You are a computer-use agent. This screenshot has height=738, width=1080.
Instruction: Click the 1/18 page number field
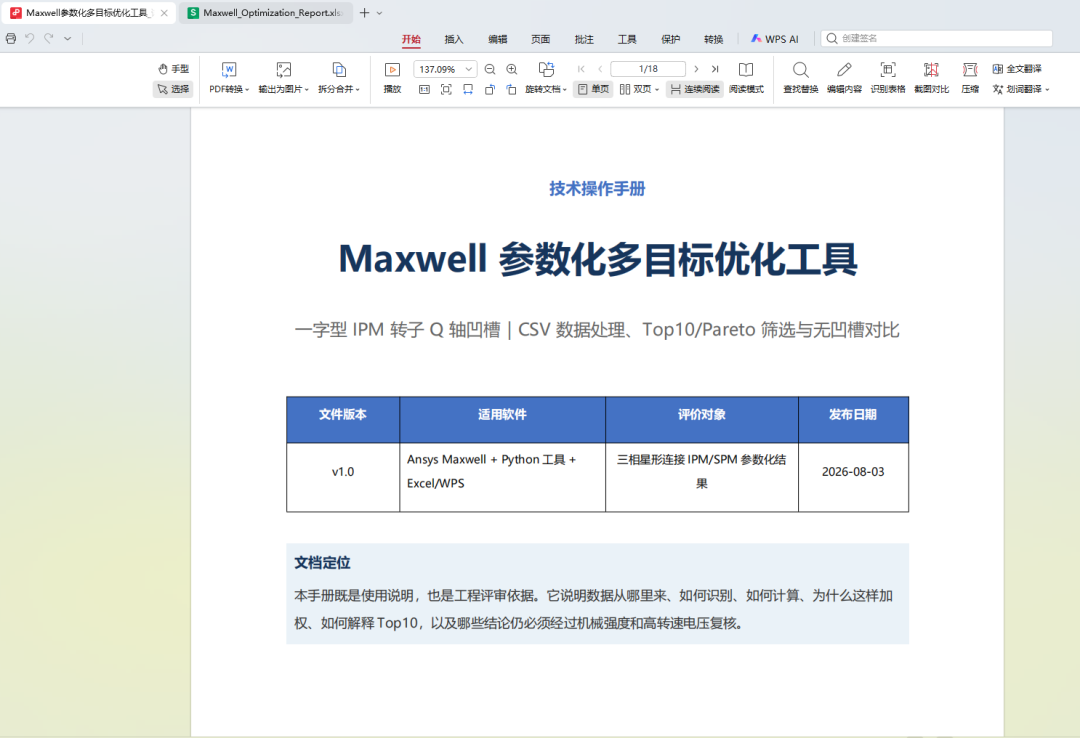648,69
